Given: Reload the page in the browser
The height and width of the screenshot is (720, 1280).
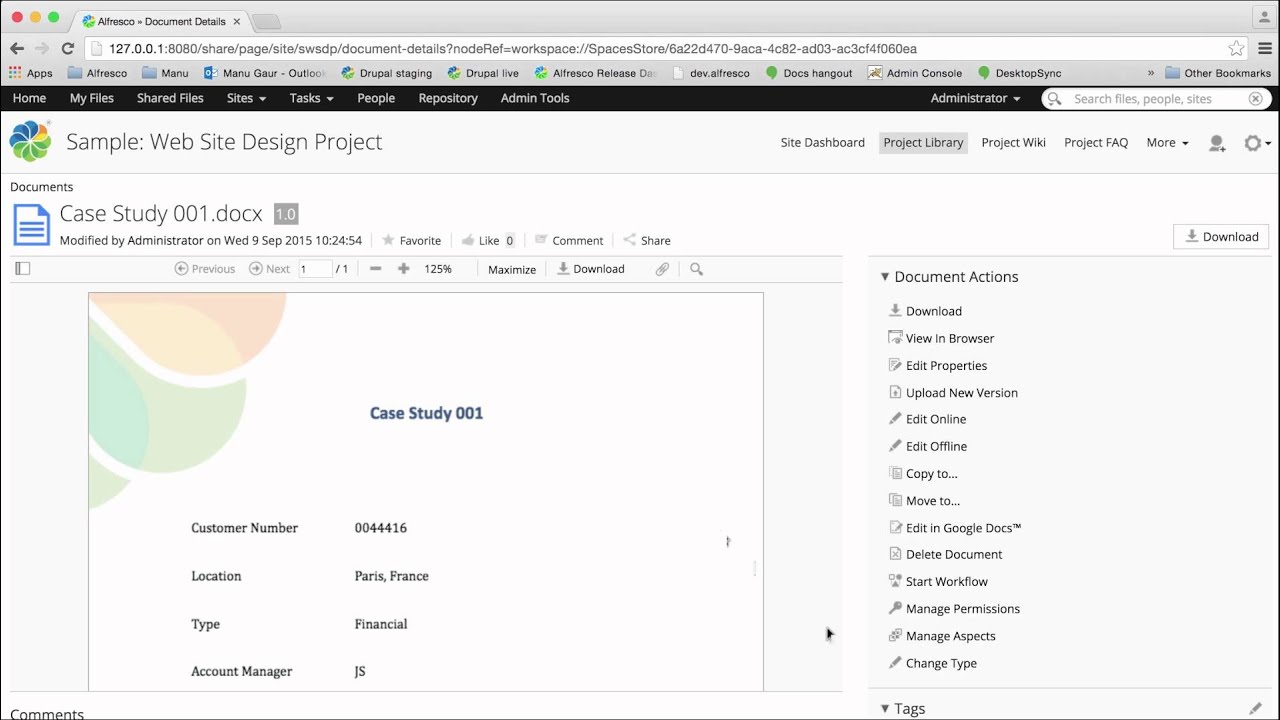Looking at the screenshot, I should 68,48.
